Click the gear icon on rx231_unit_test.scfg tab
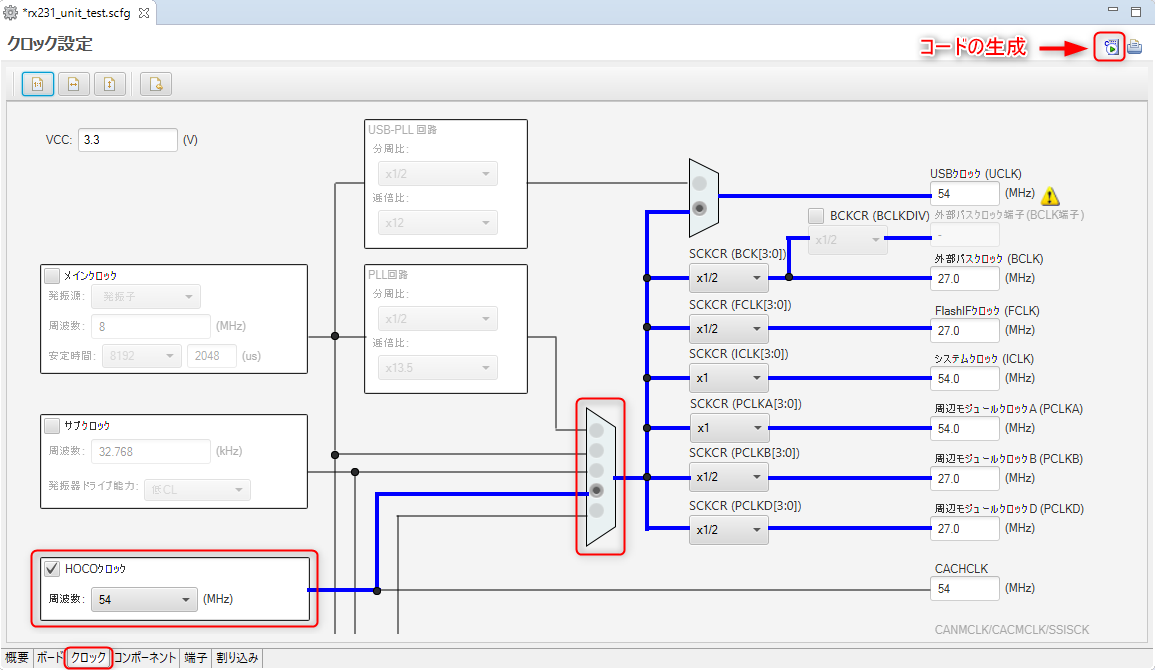The image size is (1155, 670). point(10,13)
